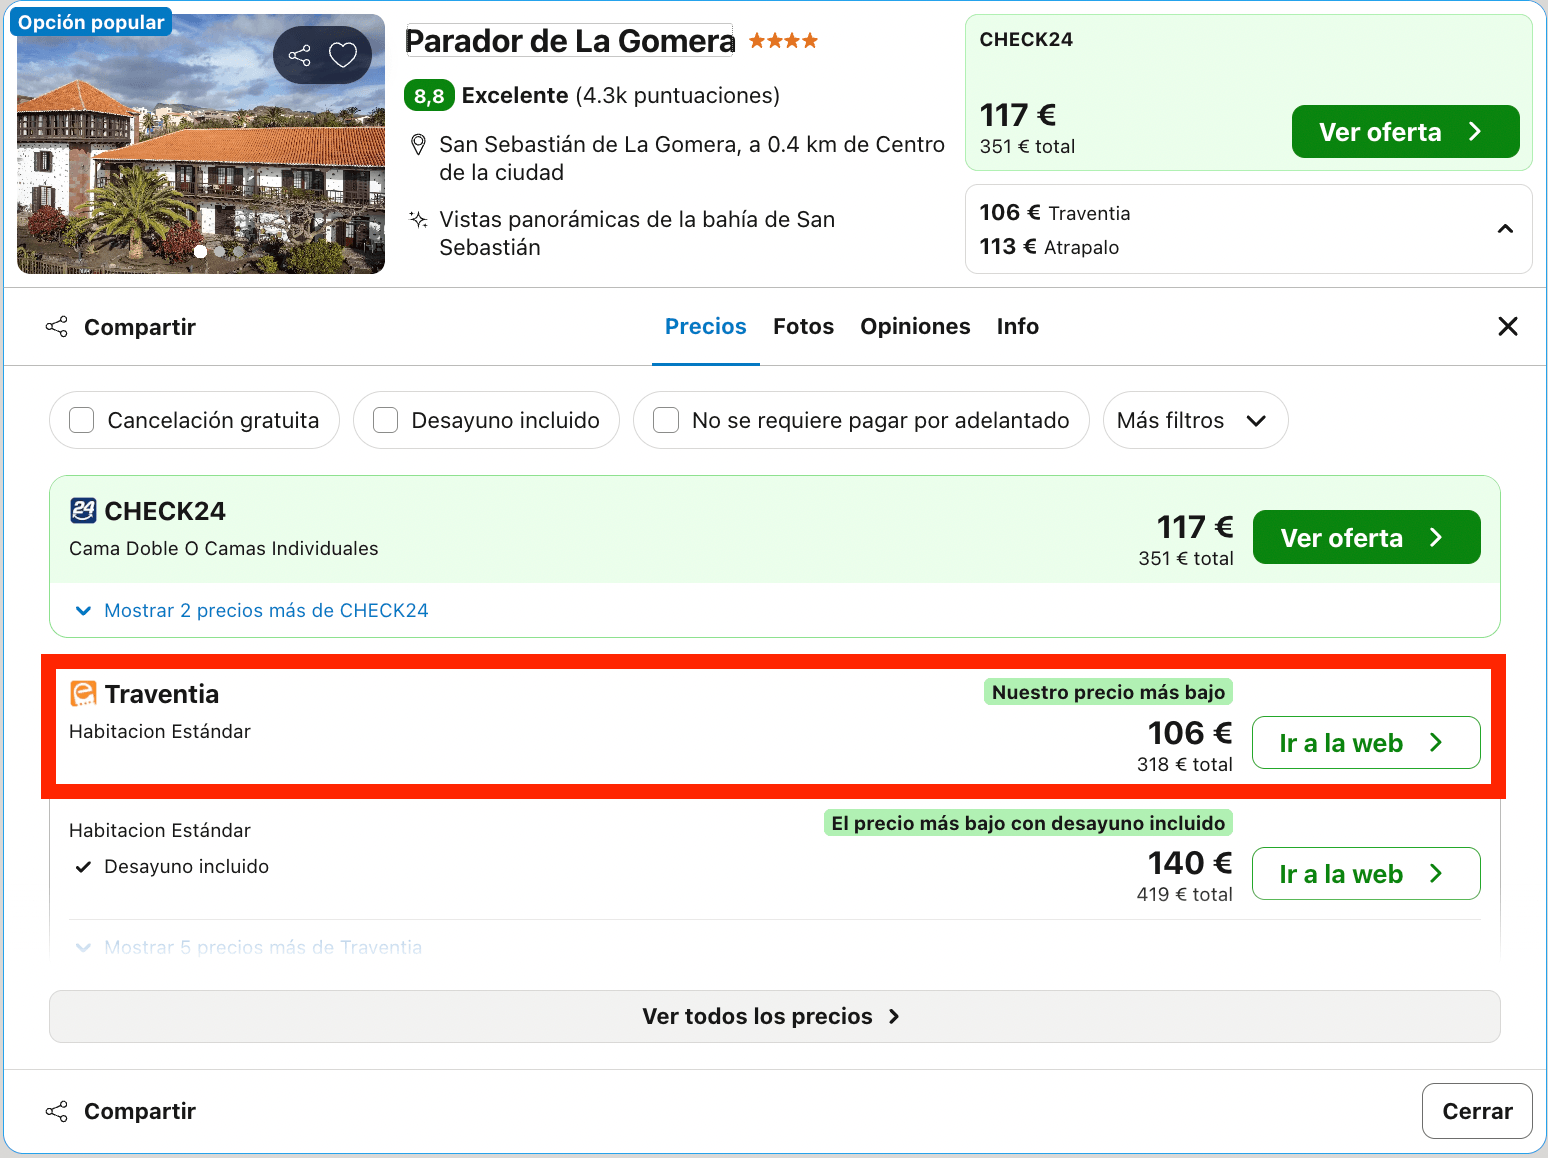Click Ver oferta in top CHECK24 card
Screen dimensions: 1548x1158
(x=1405, y=132)
